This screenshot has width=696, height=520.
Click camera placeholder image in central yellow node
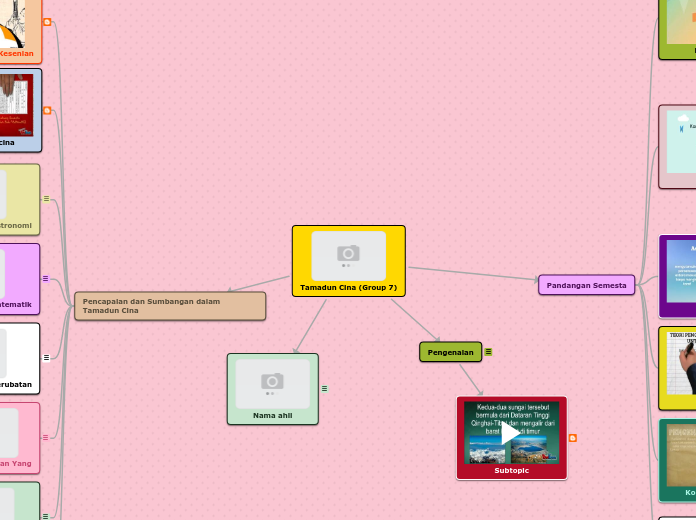pos(348,254)
